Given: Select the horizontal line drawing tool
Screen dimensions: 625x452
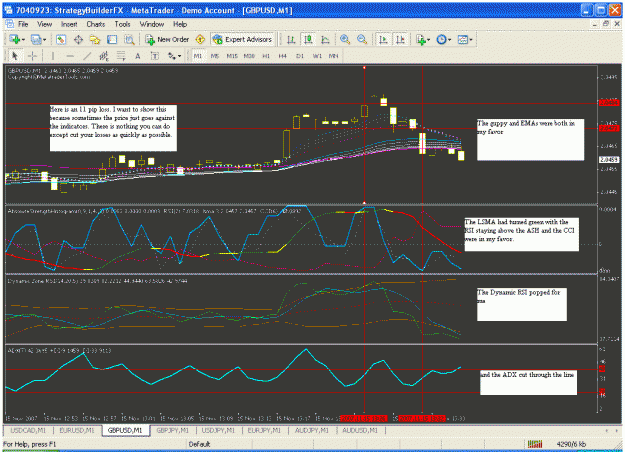Looking at the screenshot, I should coord(70,56).
